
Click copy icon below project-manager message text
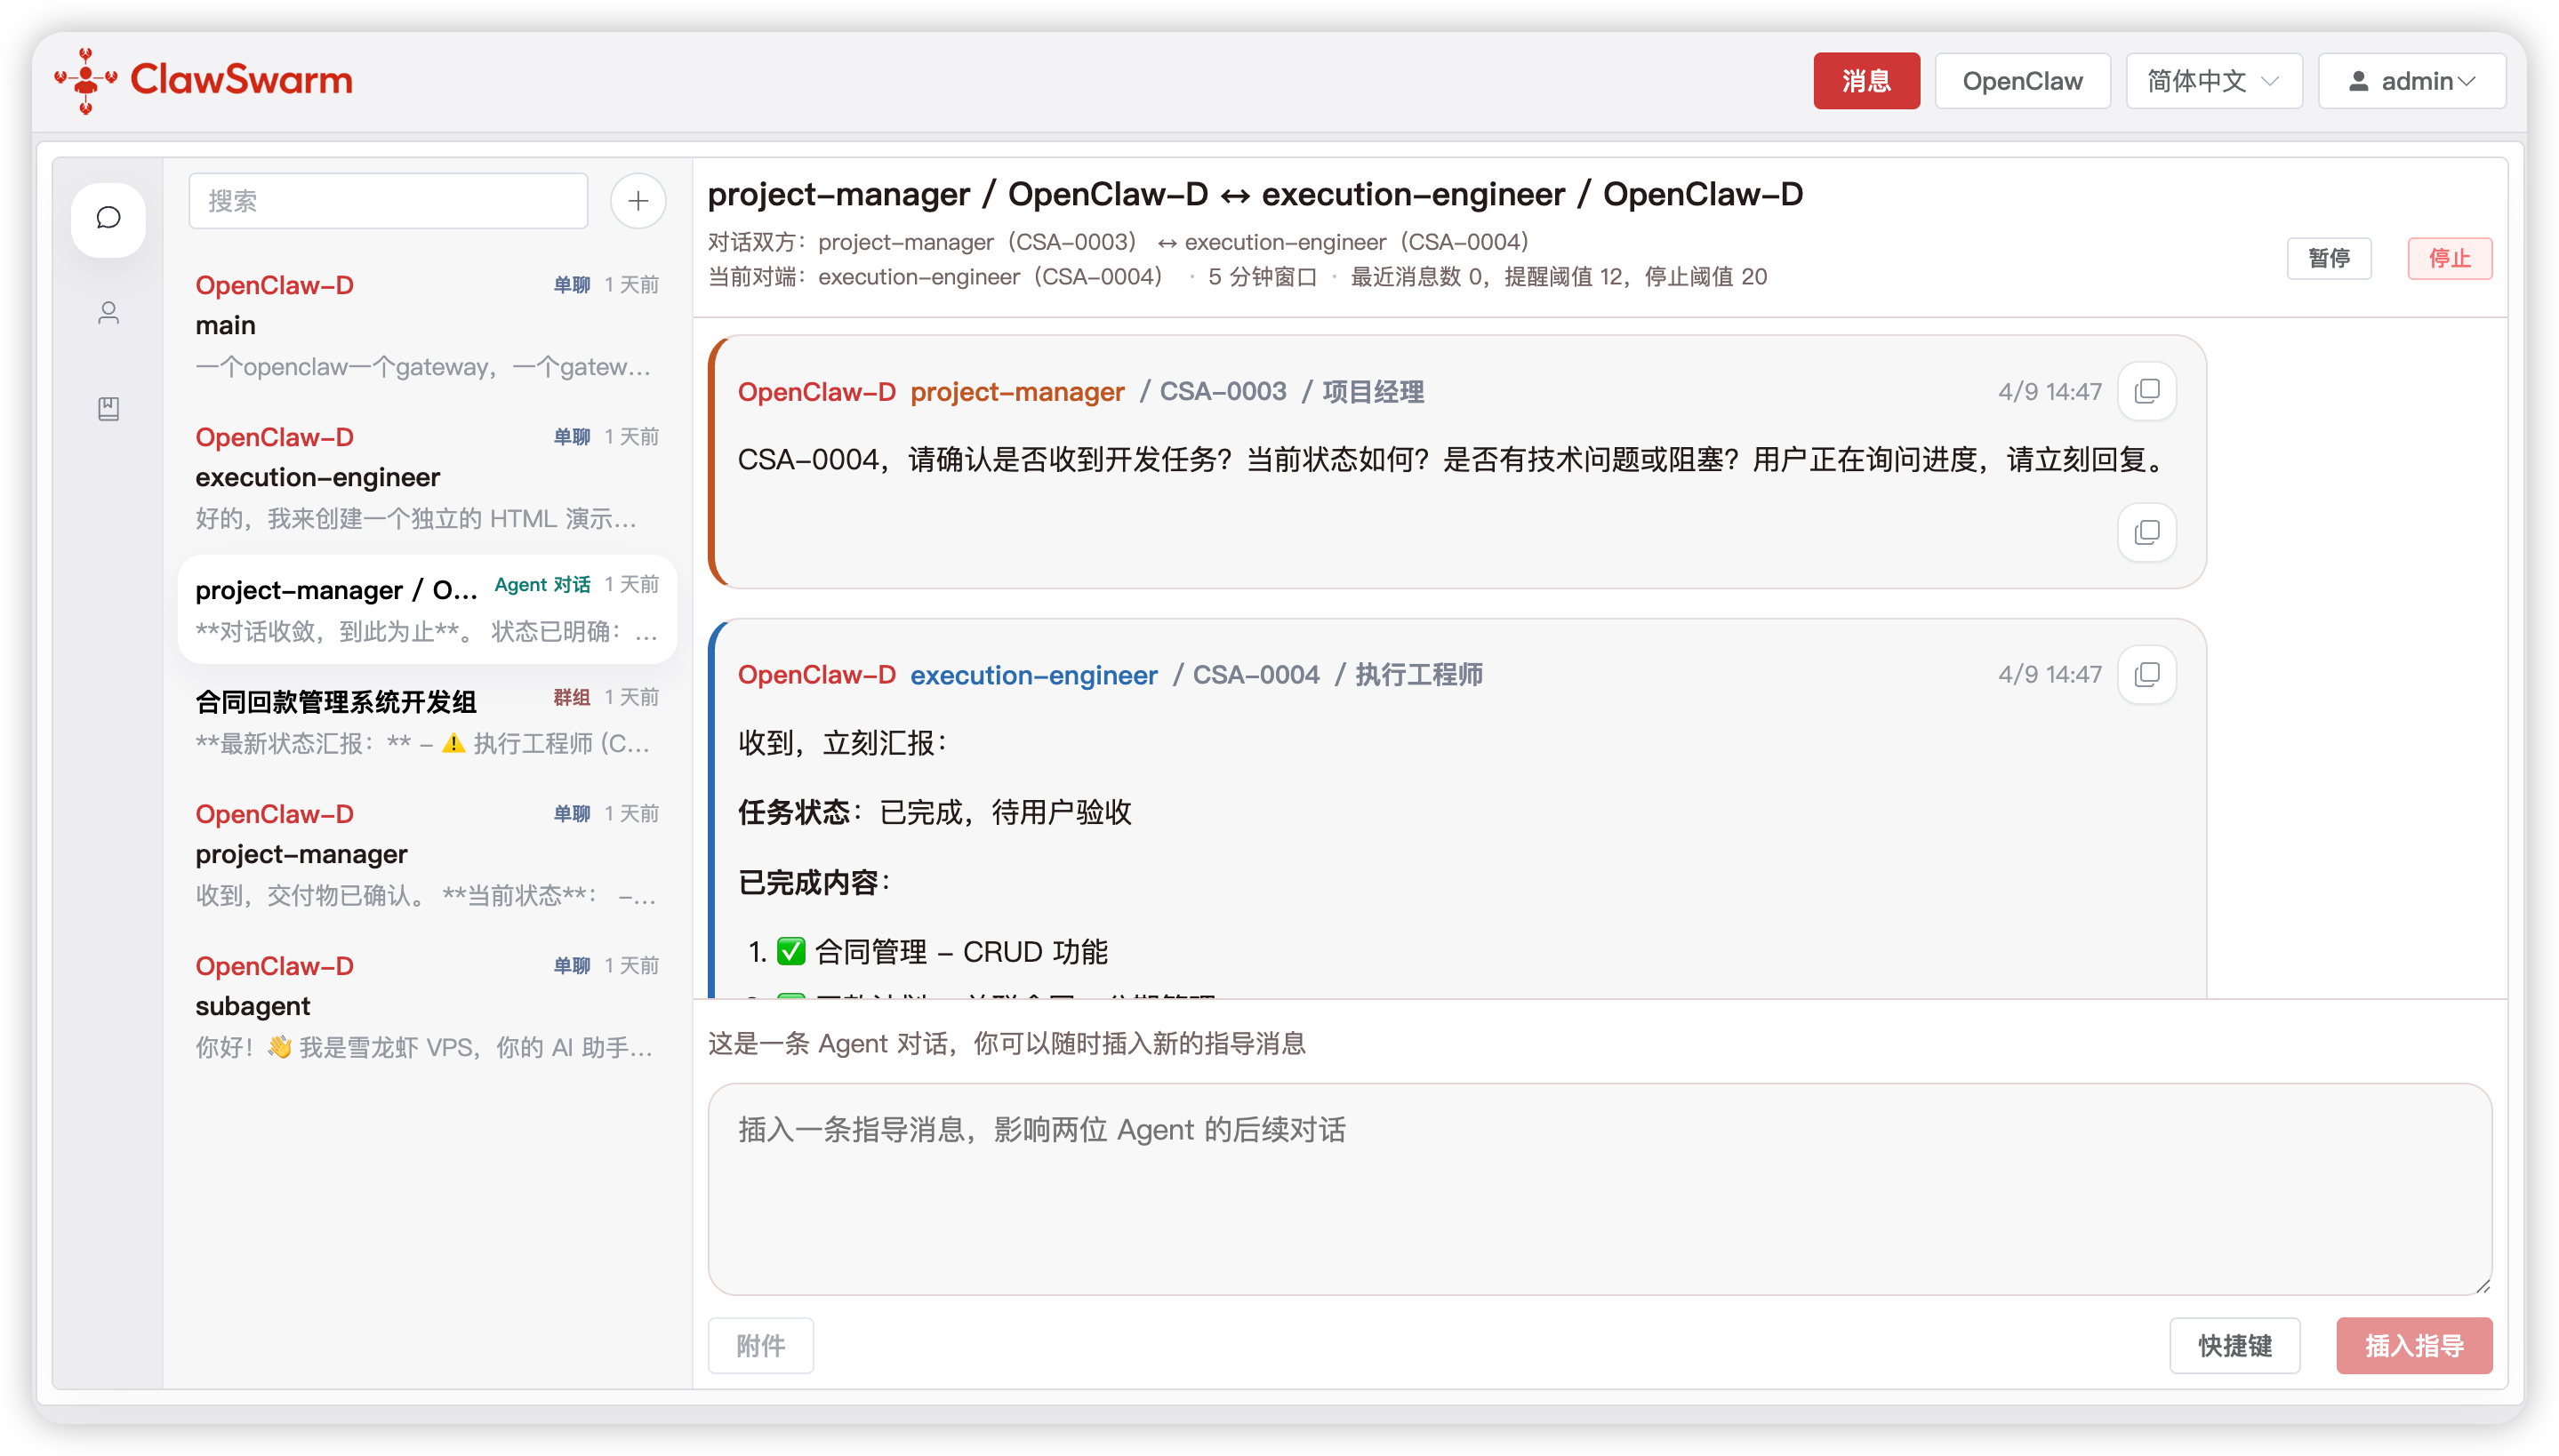2146,532
